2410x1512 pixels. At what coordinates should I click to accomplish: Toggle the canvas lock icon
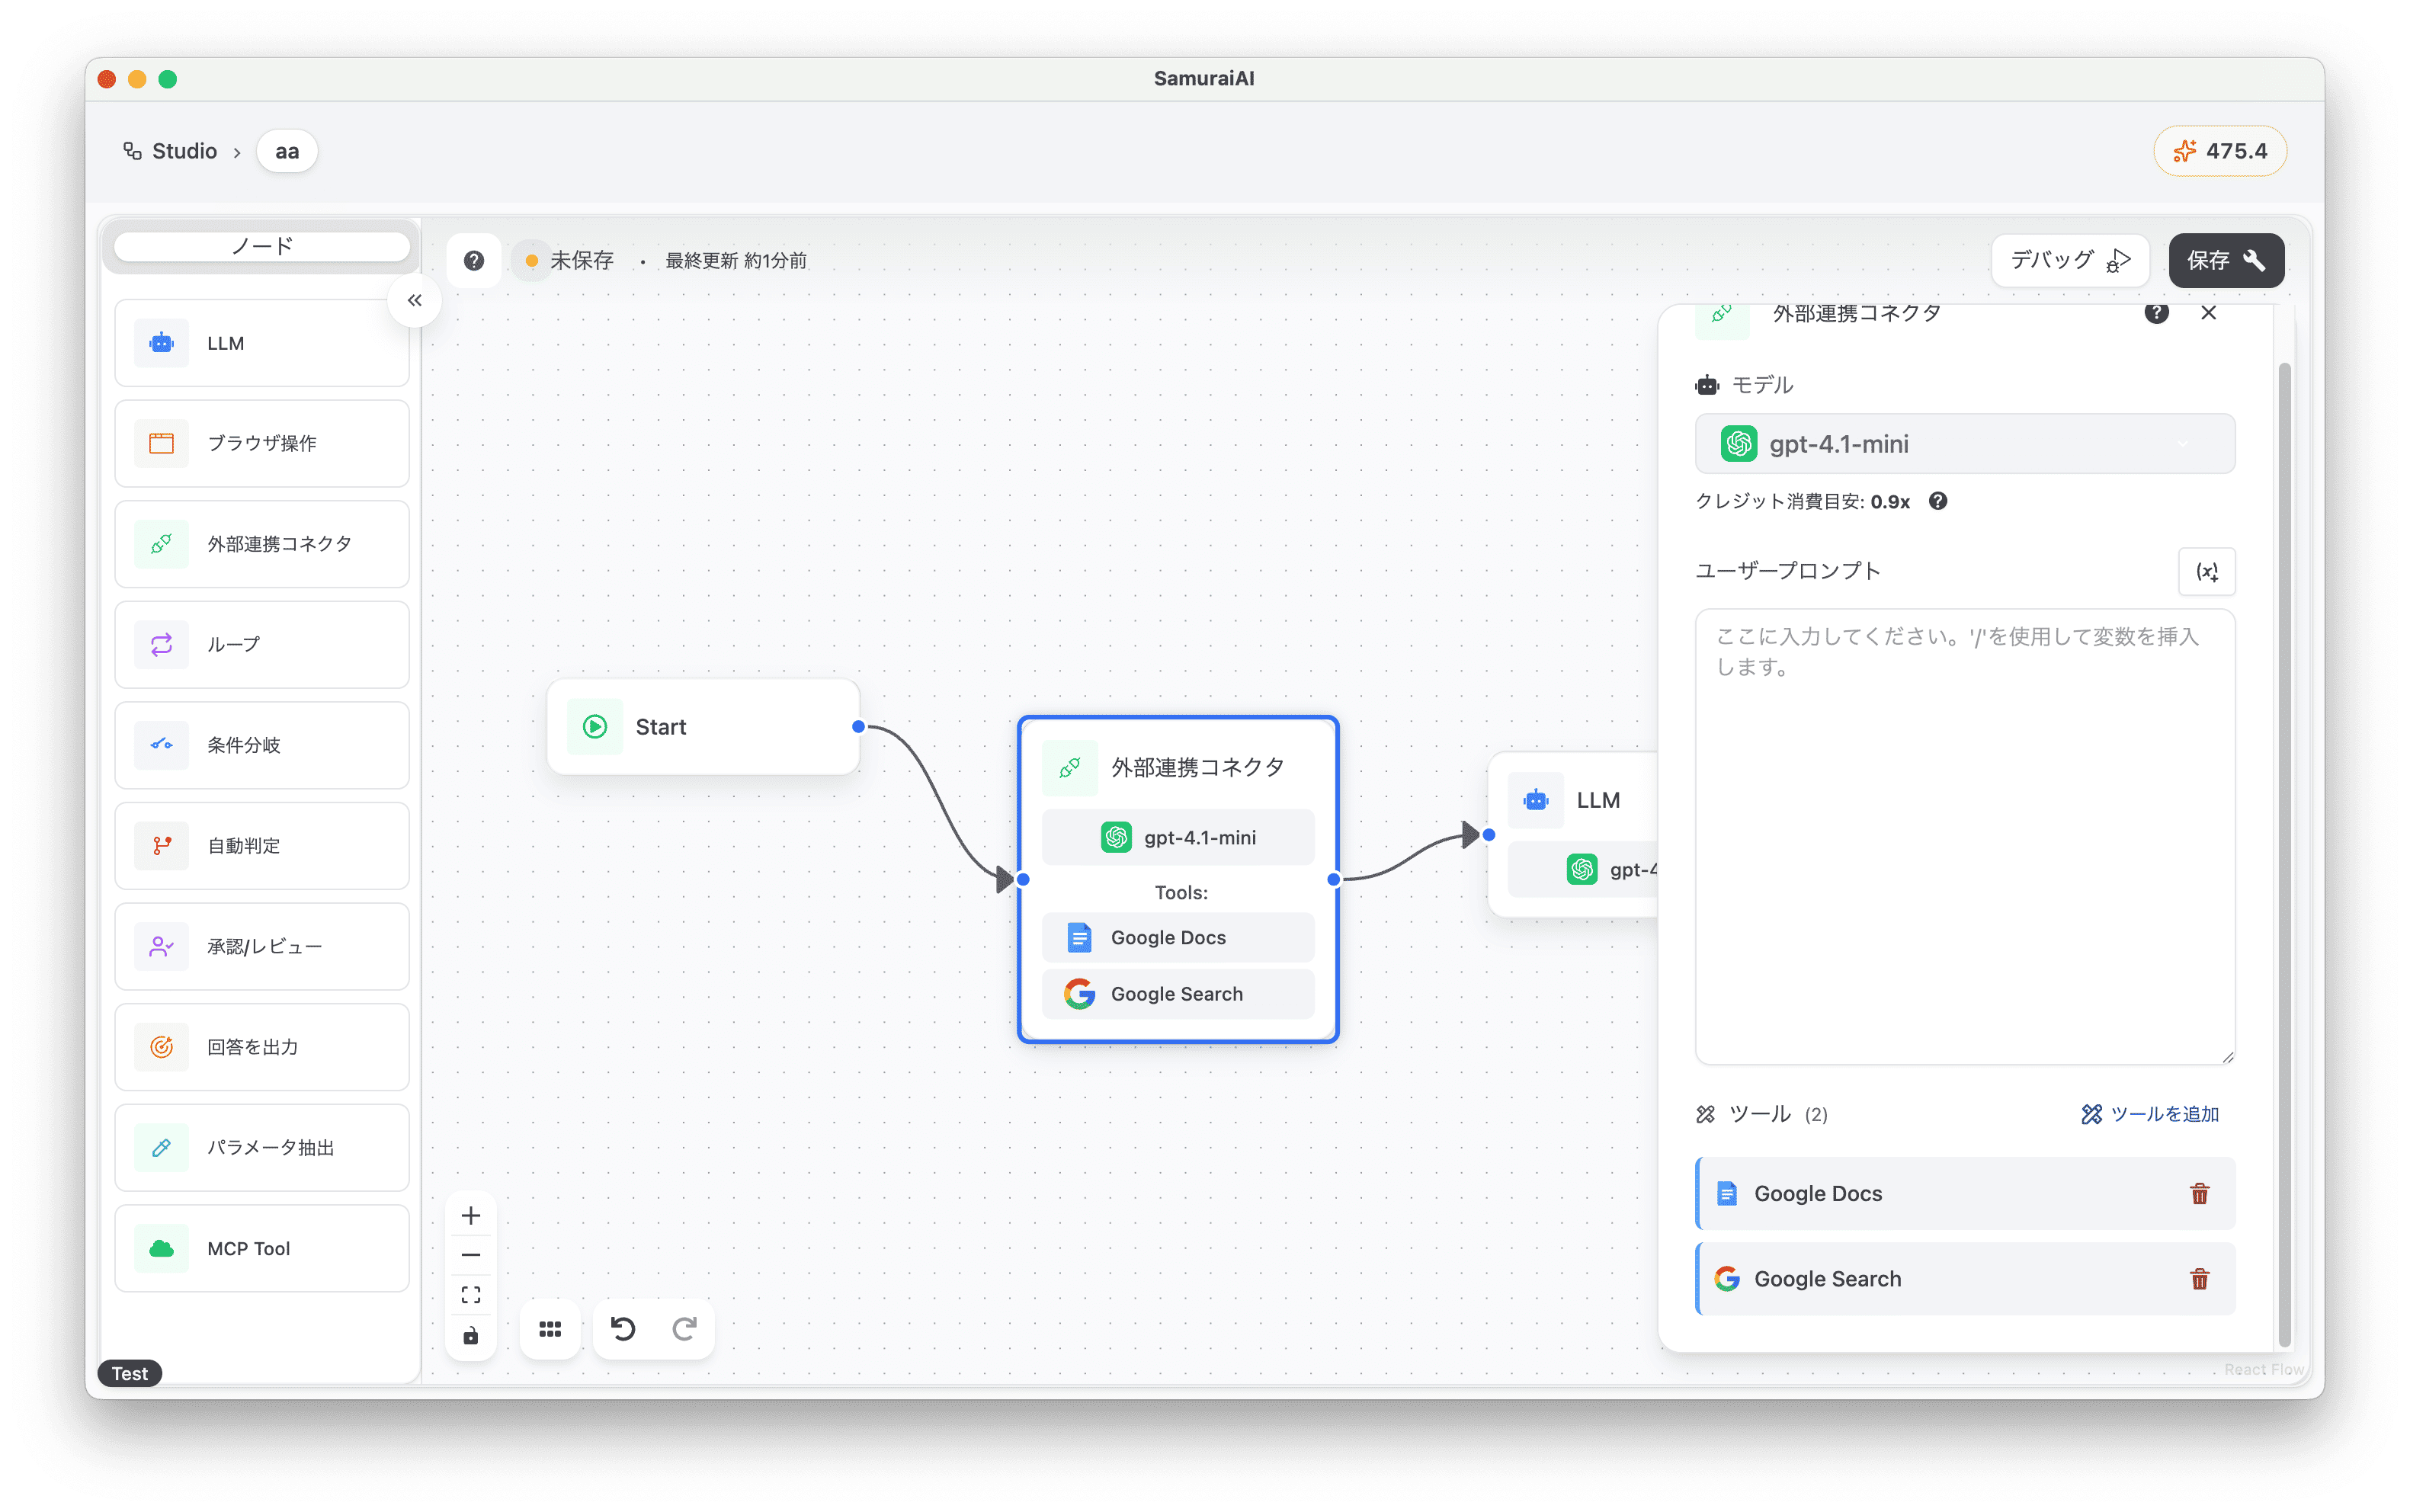[471, 1336]
